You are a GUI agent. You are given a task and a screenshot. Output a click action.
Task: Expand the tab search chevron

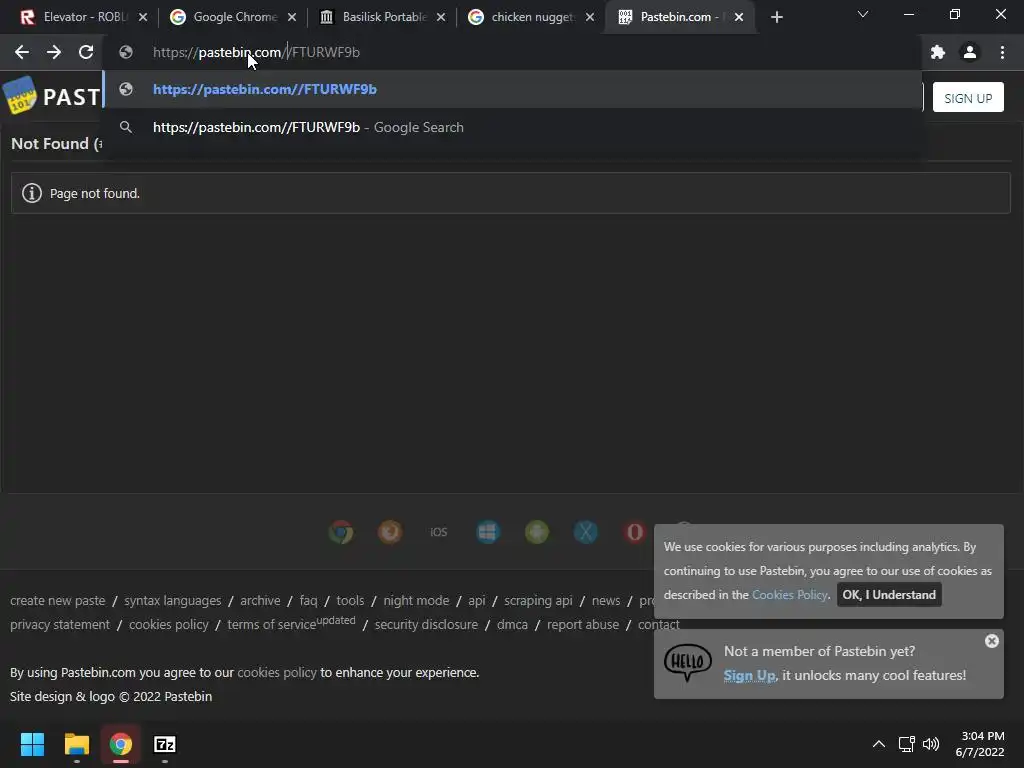click(x=863, y=14)
